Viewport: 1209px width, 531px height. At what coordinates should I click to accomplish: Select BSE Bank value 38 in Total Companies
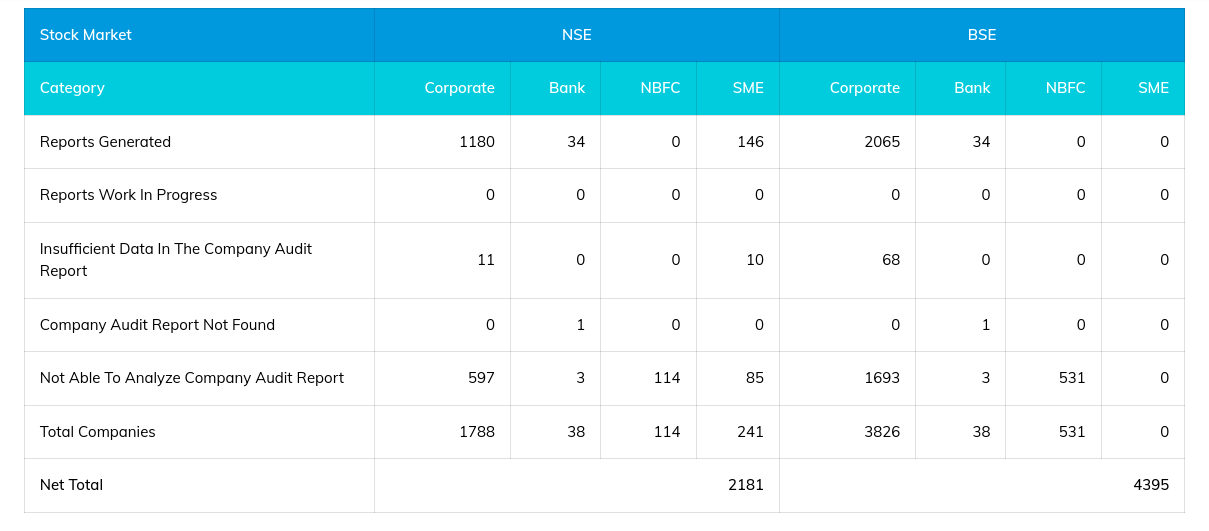click(x=981, y=432)
